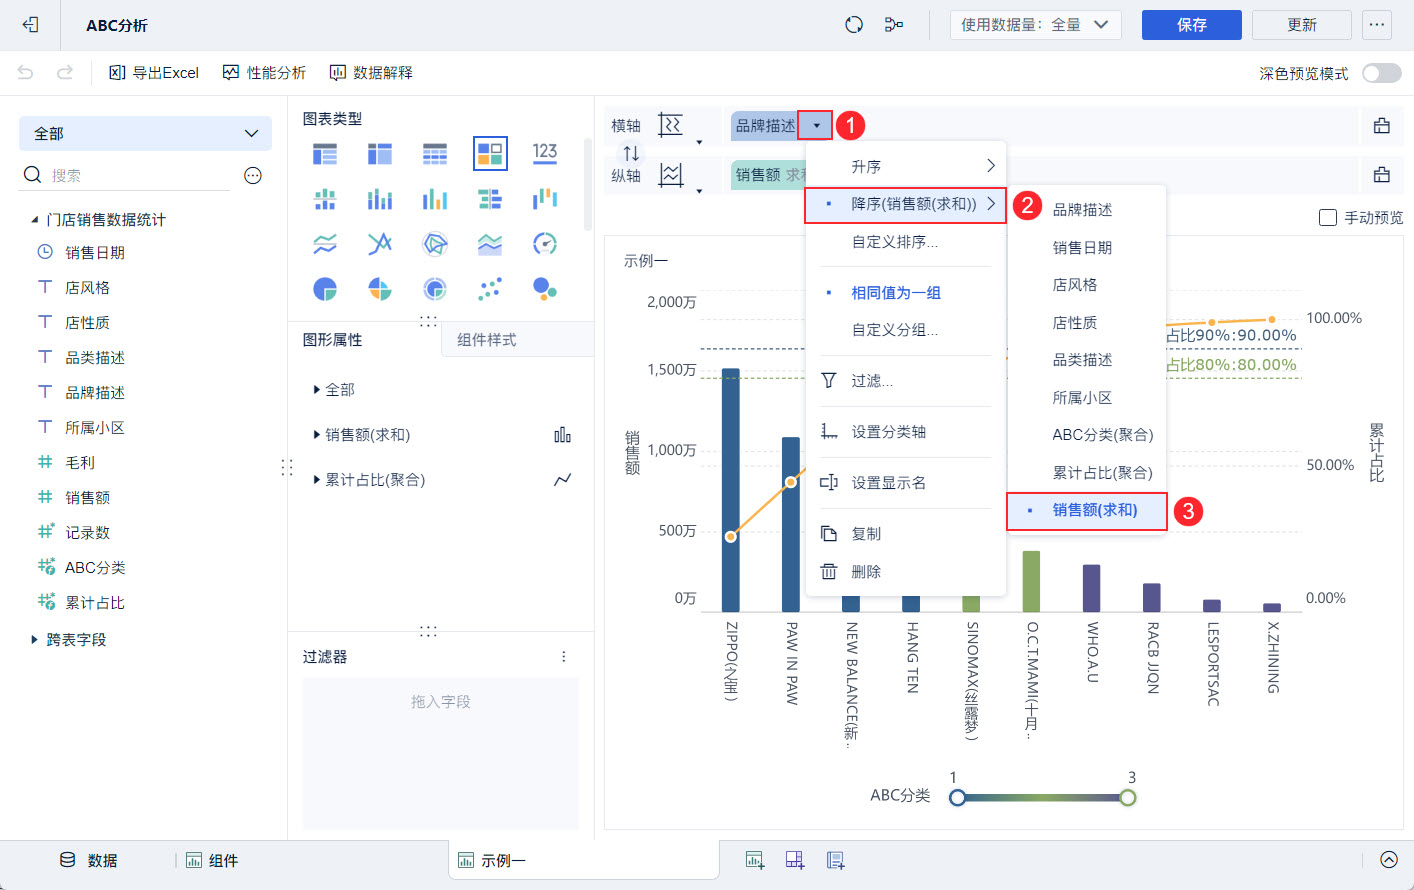Image resolution: width=1414 pixels, height=890 pixels.
Task: Click line icon next to 累计占比(聚合)
Action: [x=563, y=480]
